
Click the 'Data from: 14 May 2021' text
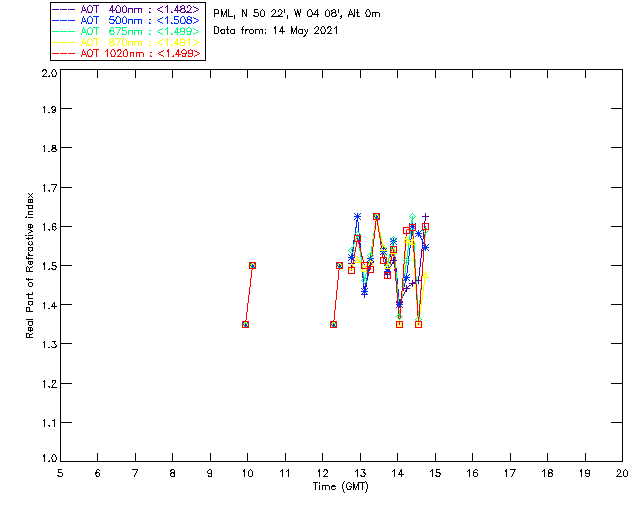pyautogui.click(x=276, y=31)
